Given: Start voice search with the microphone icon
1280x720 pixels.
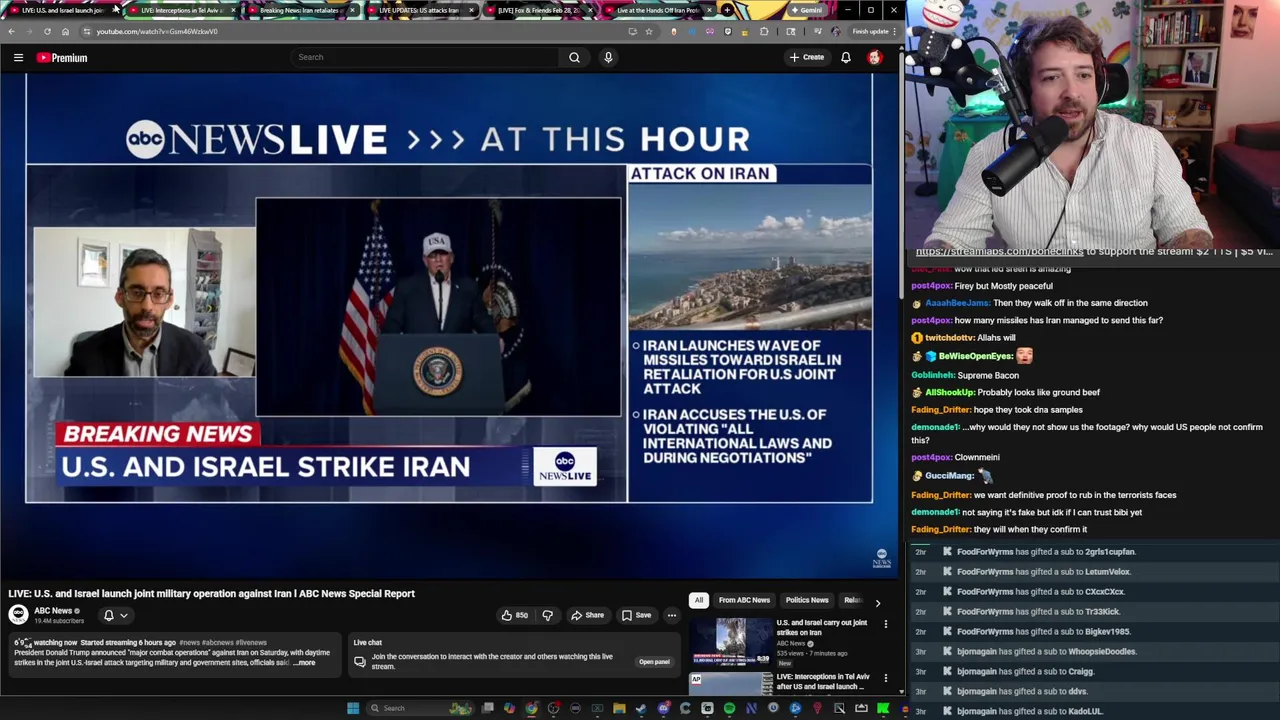Looking at the screenshot, I should coord(608,57).
